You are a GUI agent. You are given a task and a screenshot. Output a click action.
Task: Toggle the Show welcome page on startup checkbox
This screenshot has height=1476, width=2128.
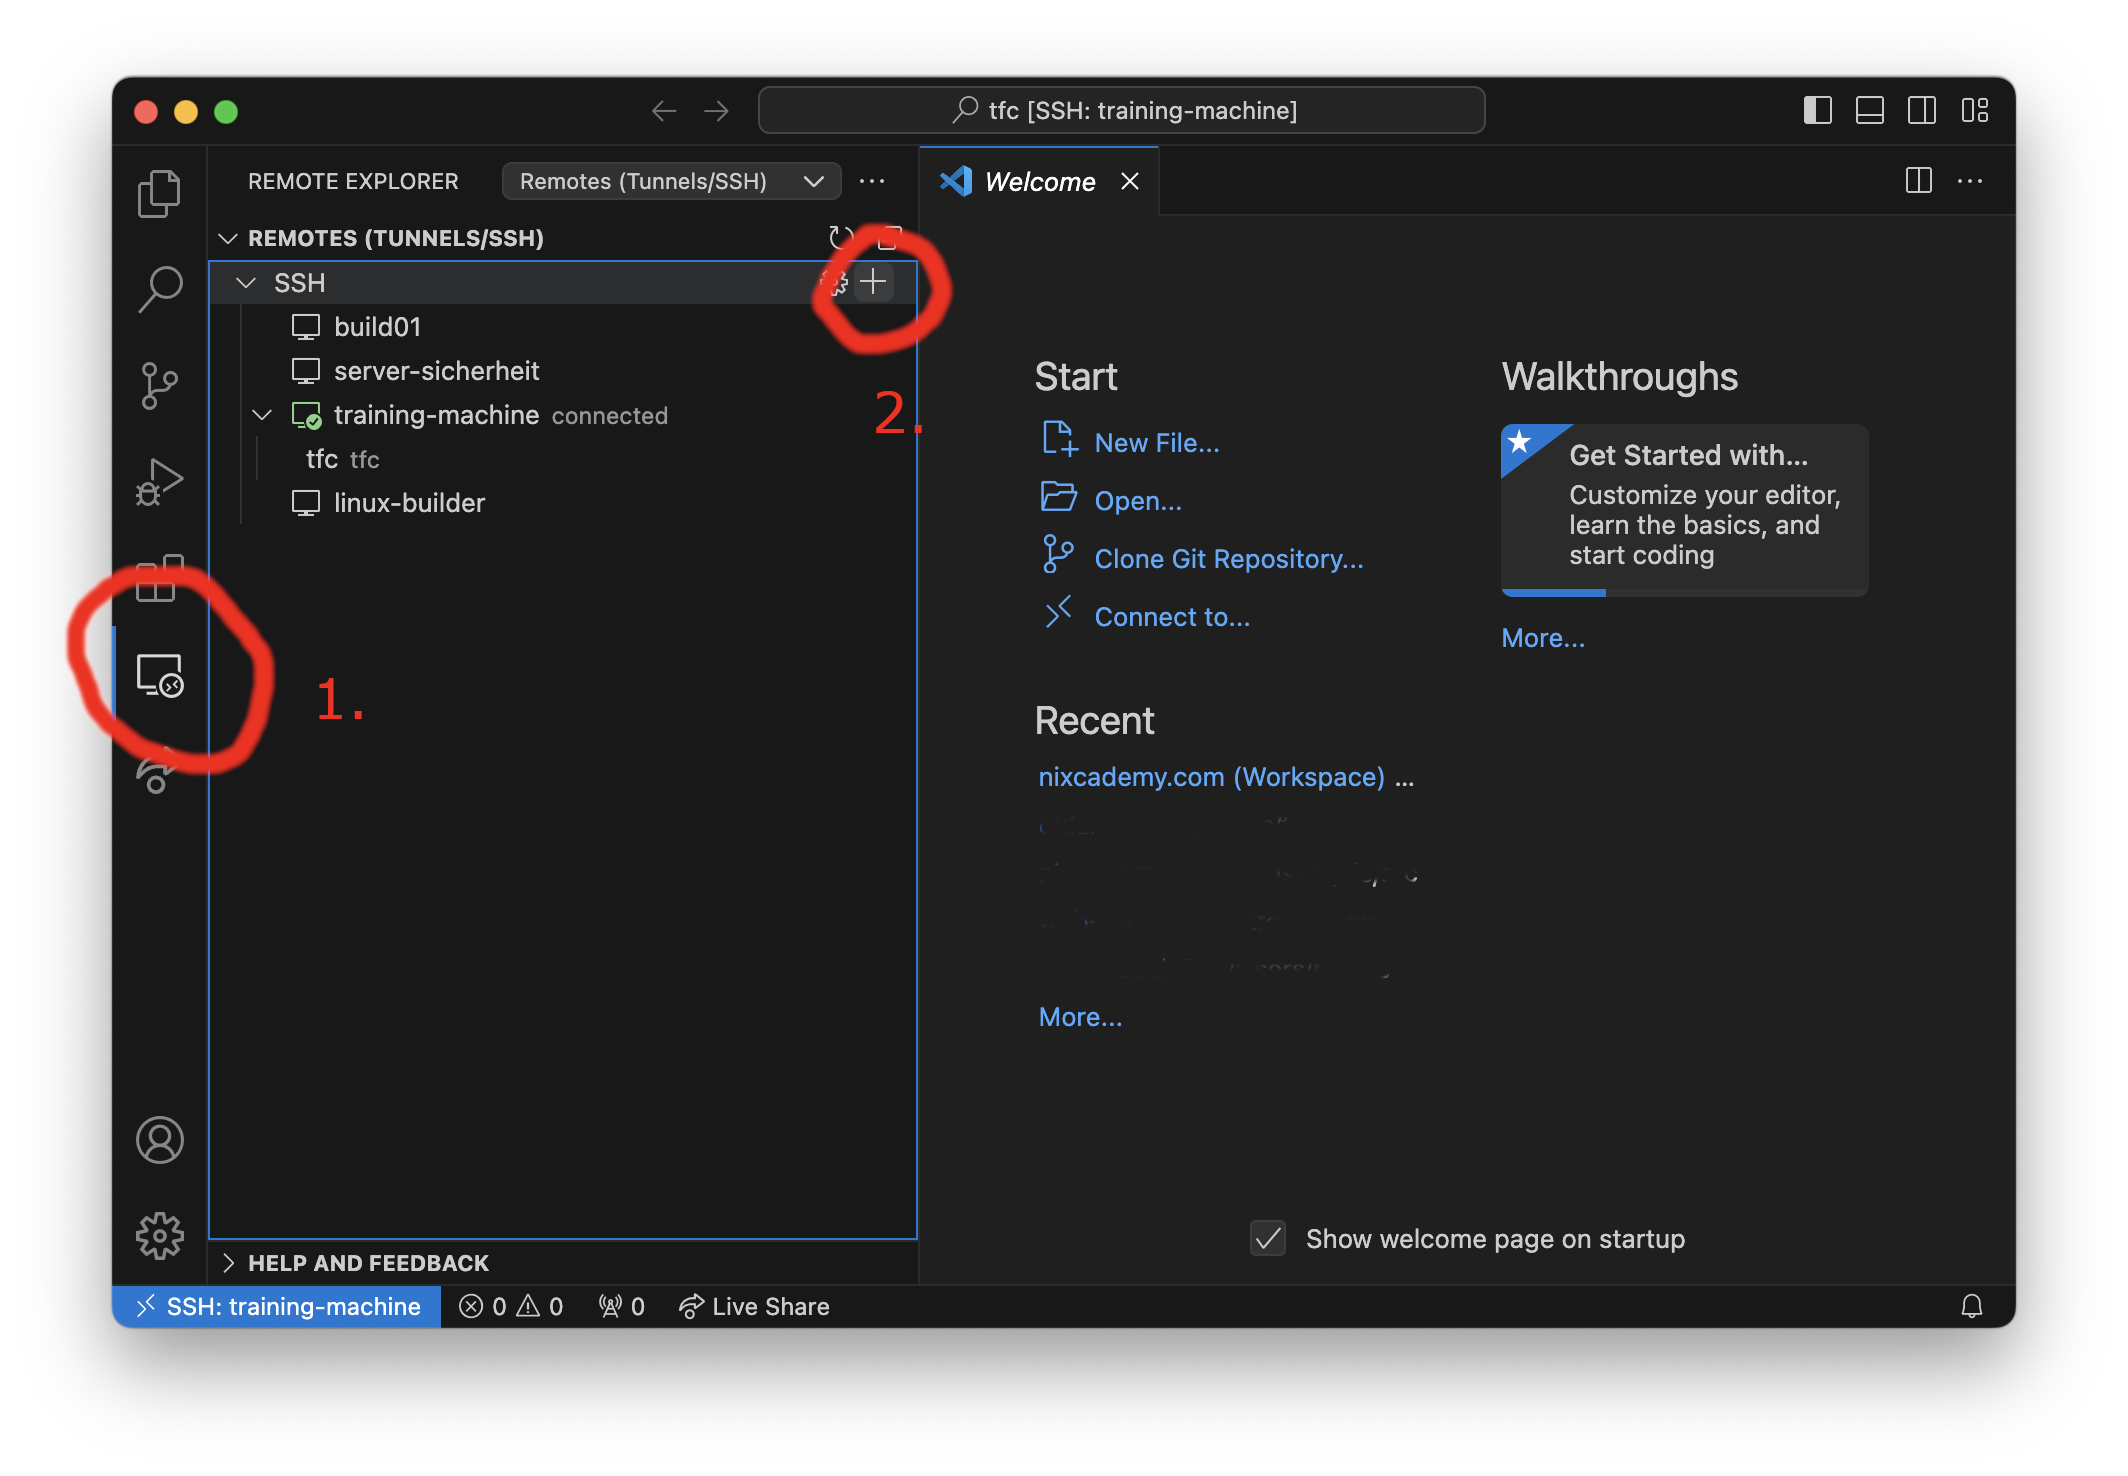coord(1267,1239)
